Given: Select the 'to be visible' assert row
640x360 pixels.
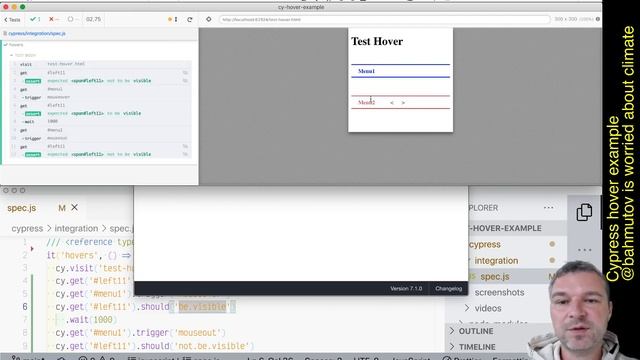Looking at the screenshot, I should point(100,113).
